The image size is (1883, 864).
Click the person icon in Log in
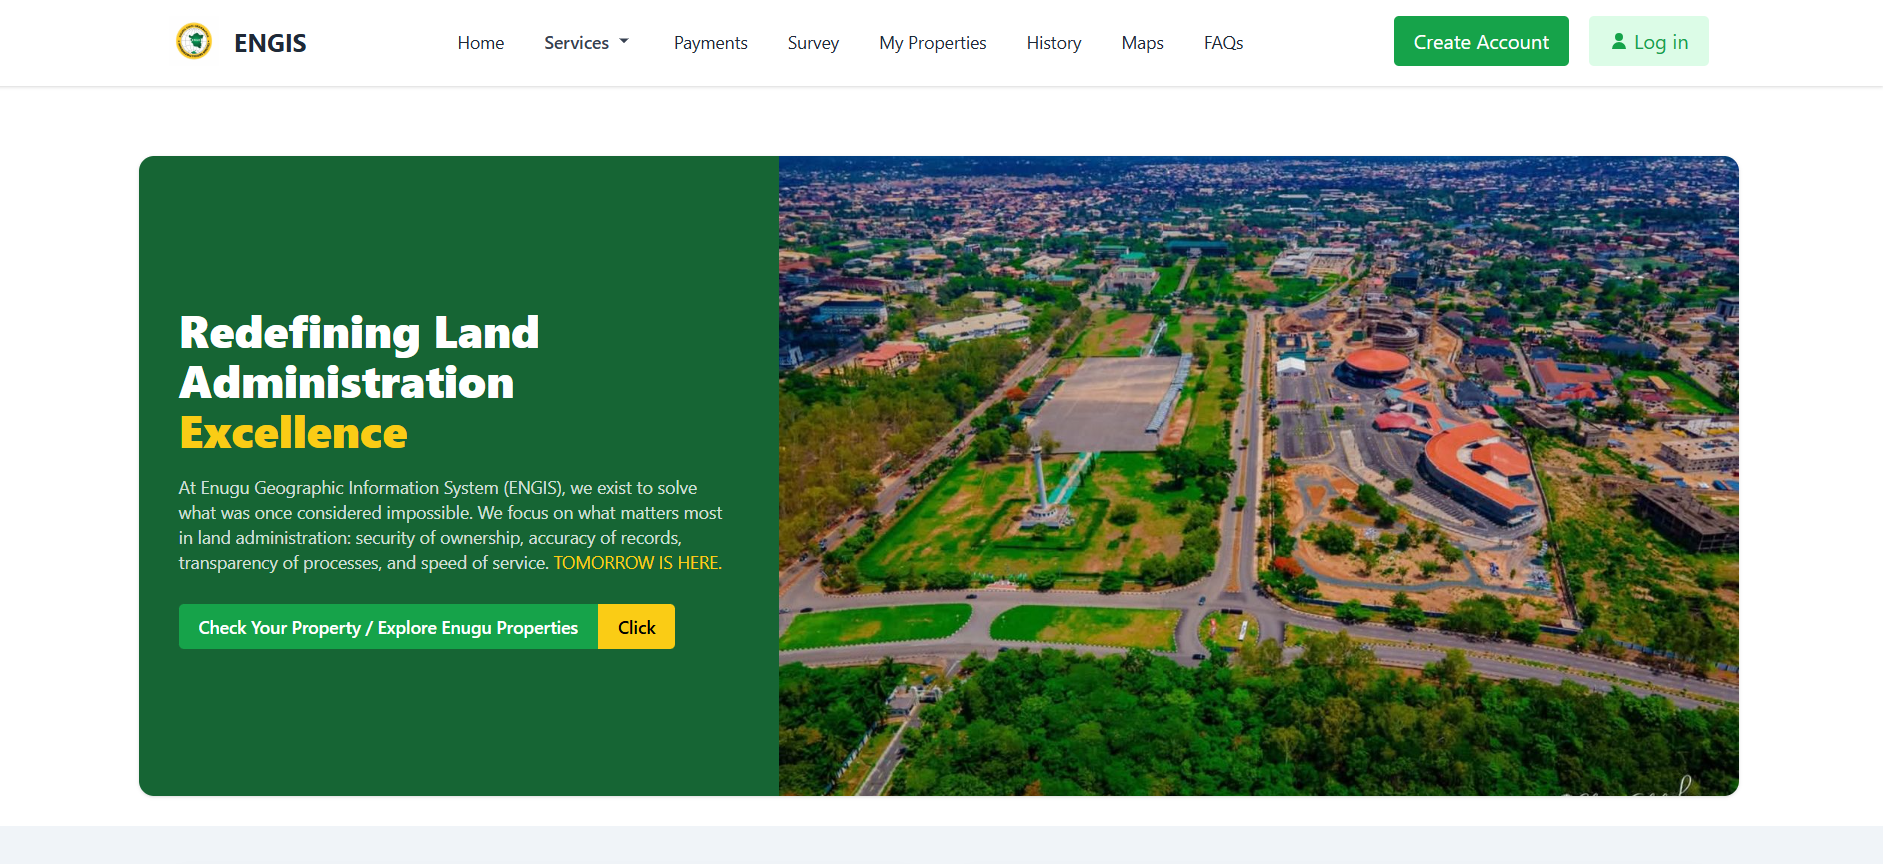1618,42
